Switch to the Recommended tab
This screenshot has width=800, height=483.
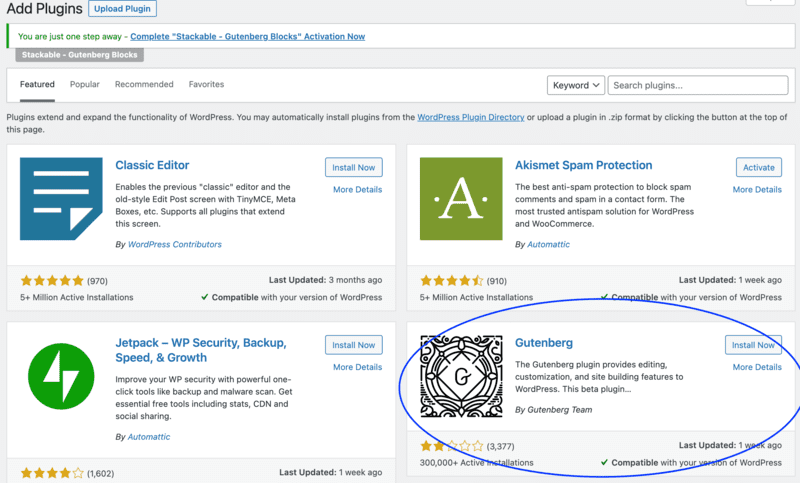click(x=144, y=85)
